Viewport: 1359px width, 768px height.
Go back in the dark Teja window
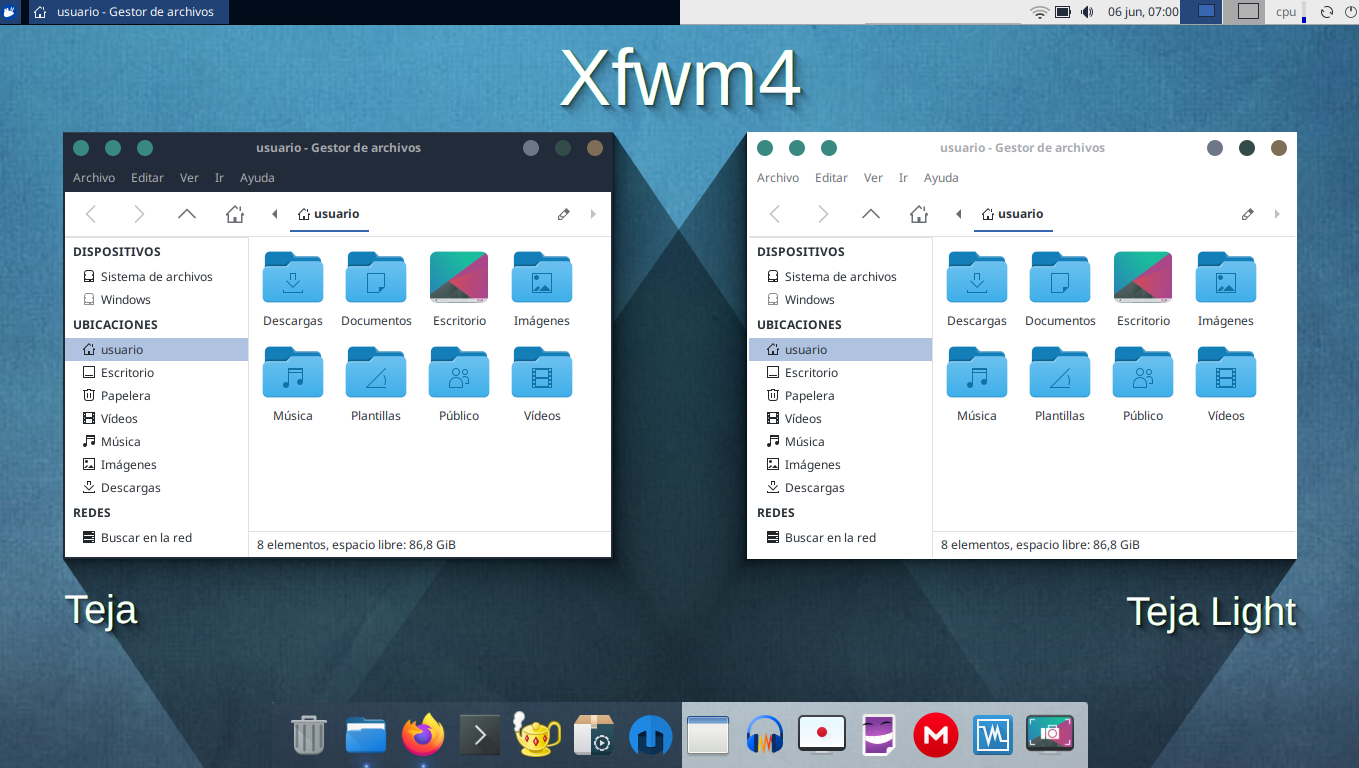(91, 214)
